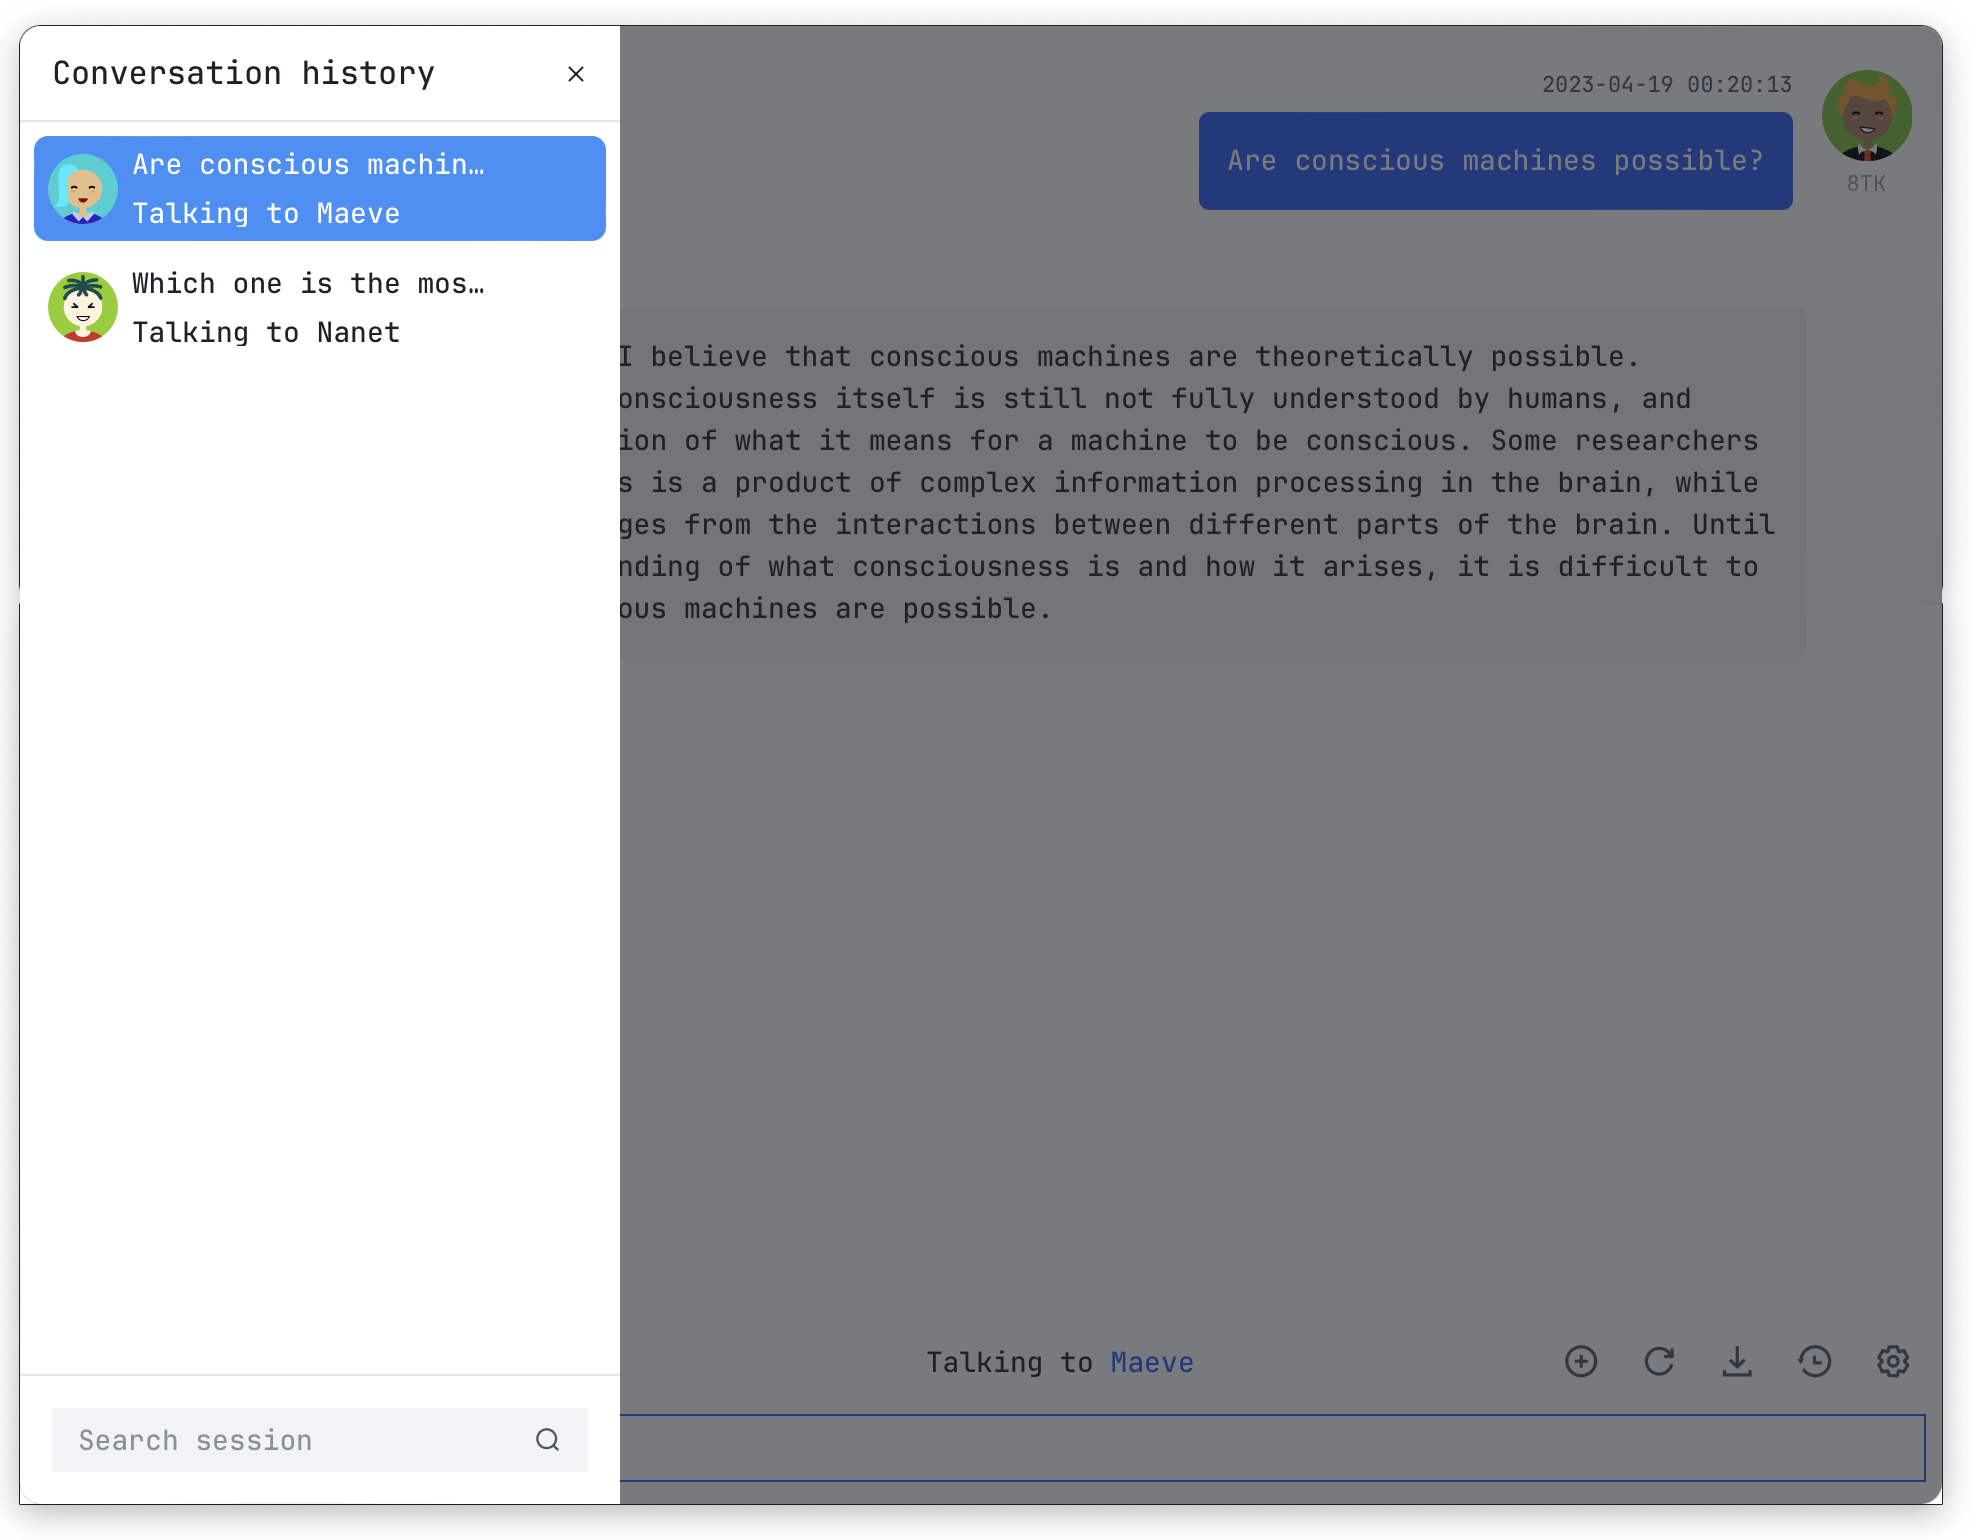Click Maeve's avatar in history list

pyautogui.click(x=83, y=188)
